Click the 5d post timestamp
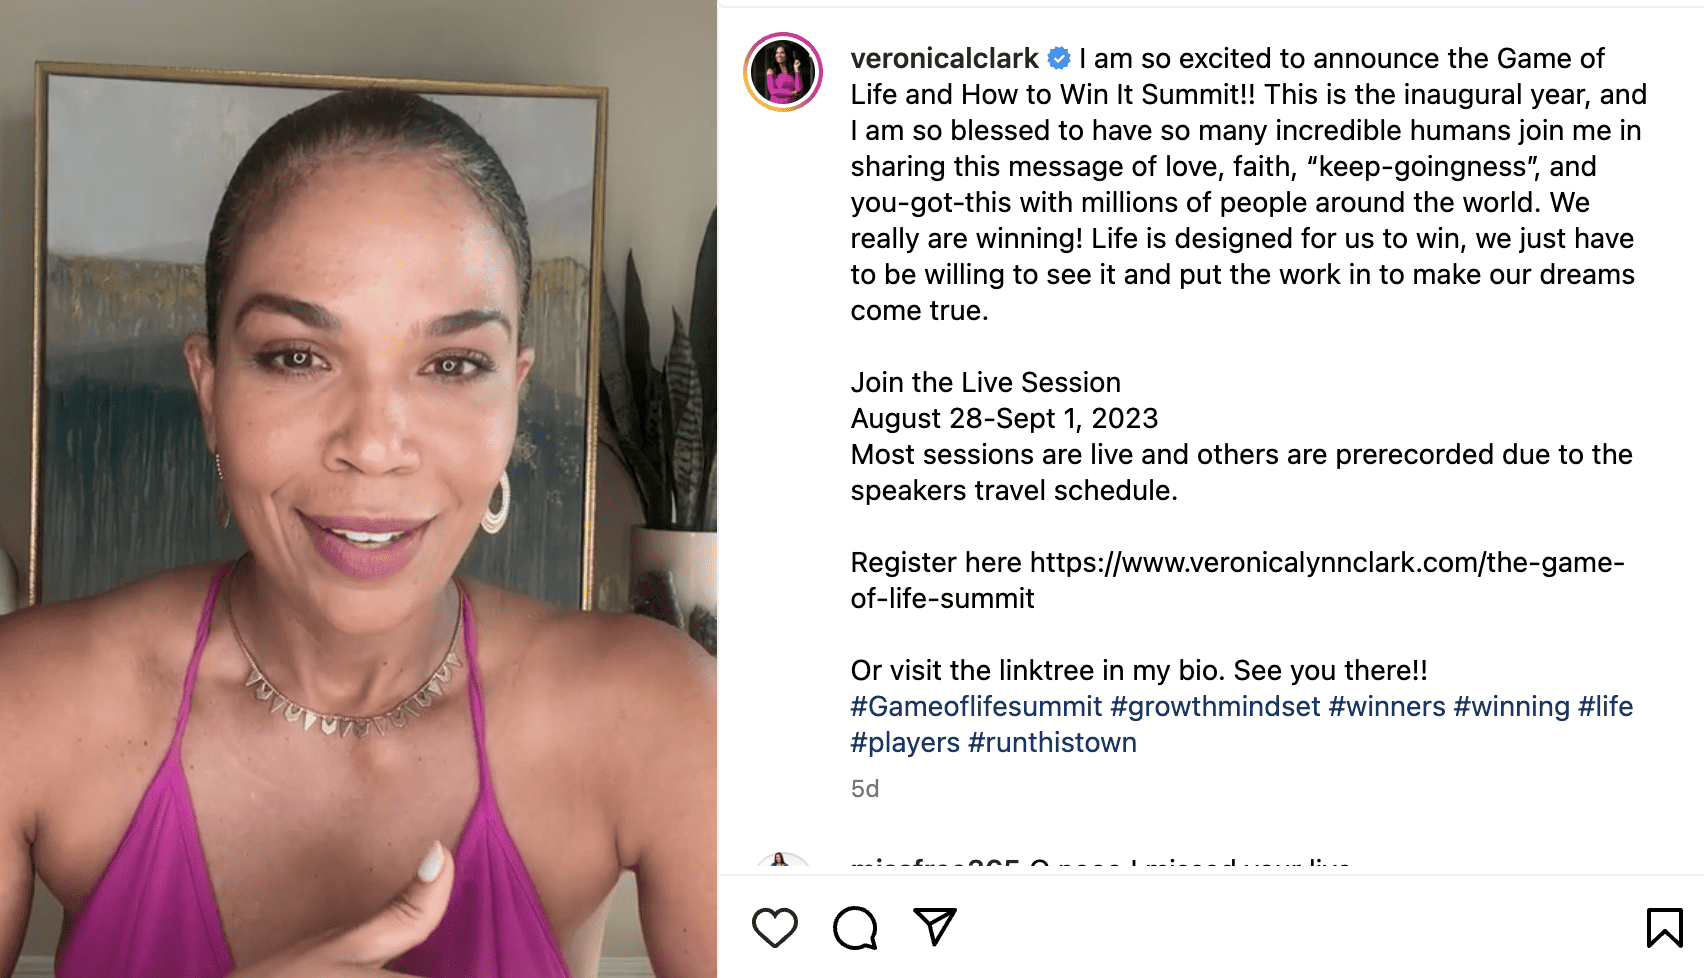 [865, 789]
